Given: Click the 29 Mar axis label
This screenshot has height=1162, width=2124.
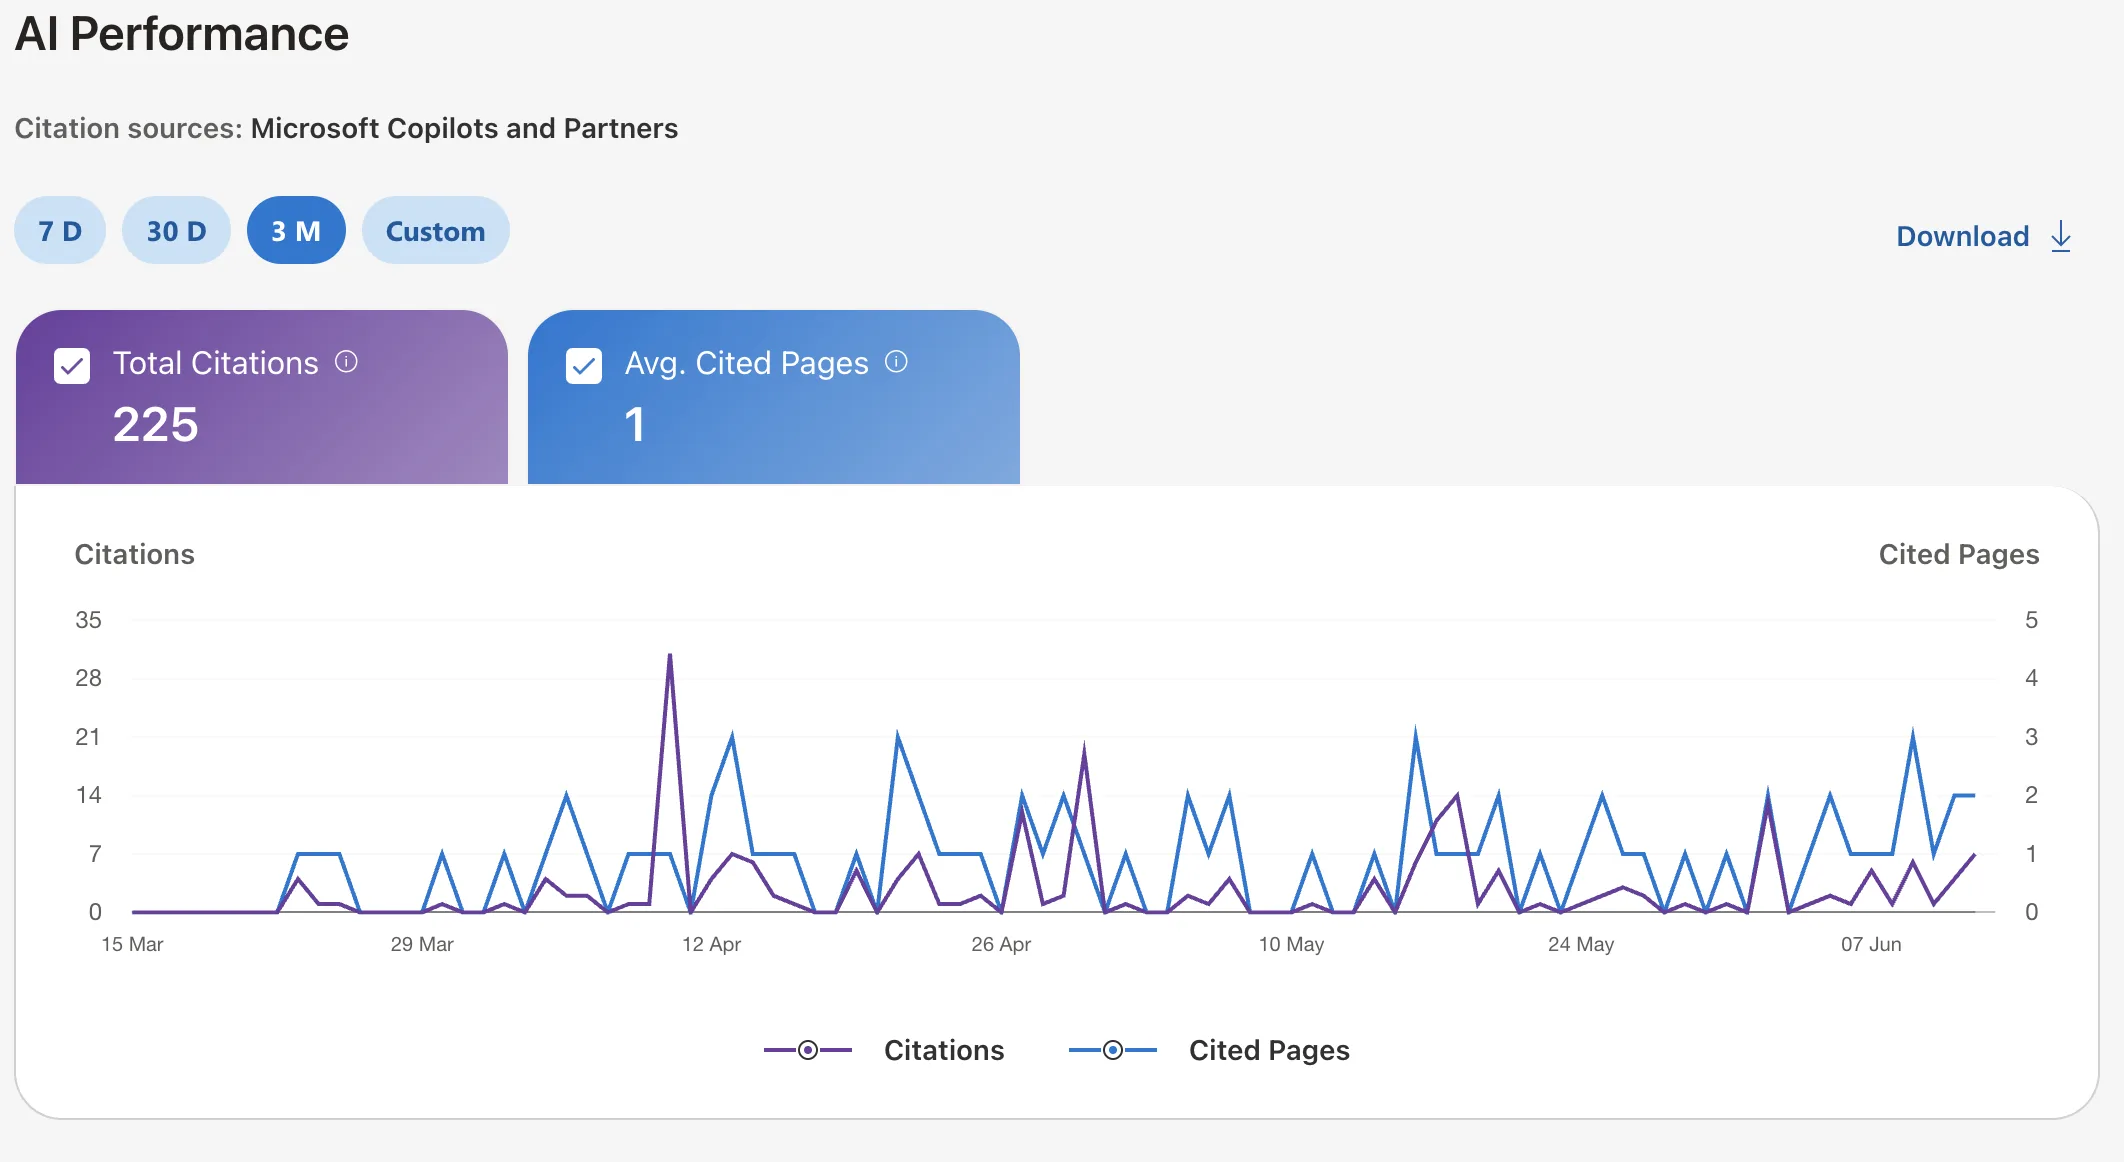Looking at the screenshot, I should [x=422, y=944].
